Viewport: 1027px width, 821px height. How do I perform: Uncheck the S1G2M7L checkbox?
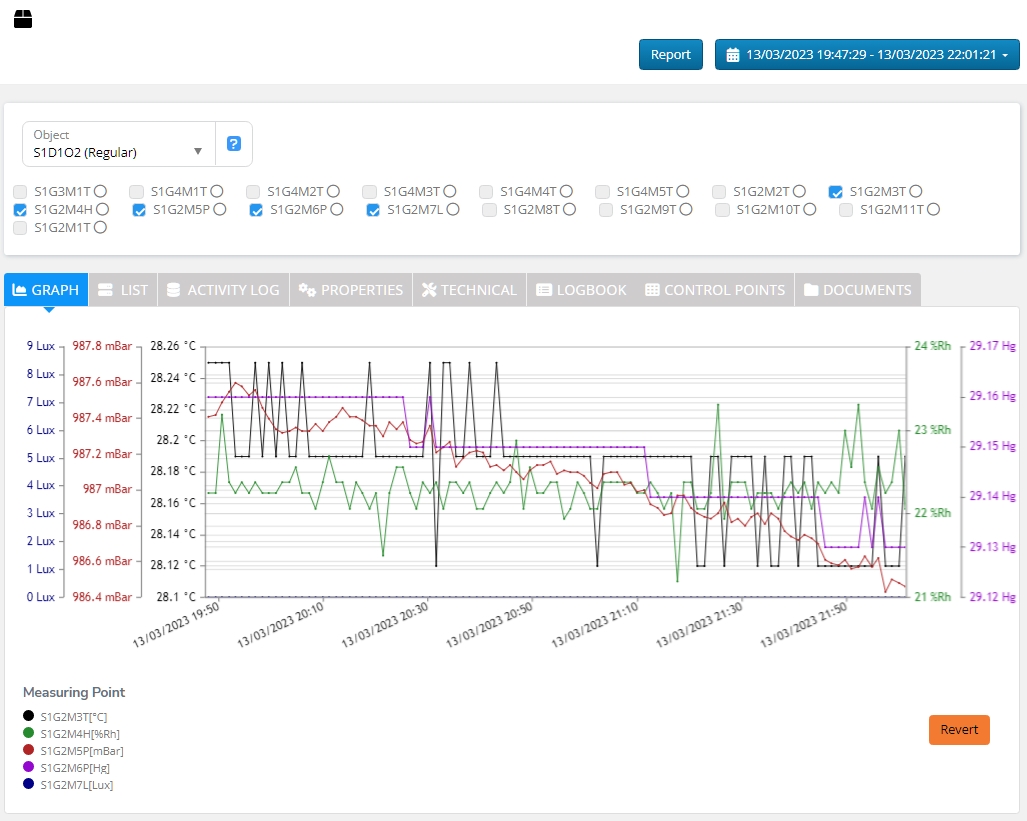tap(373, 210)
